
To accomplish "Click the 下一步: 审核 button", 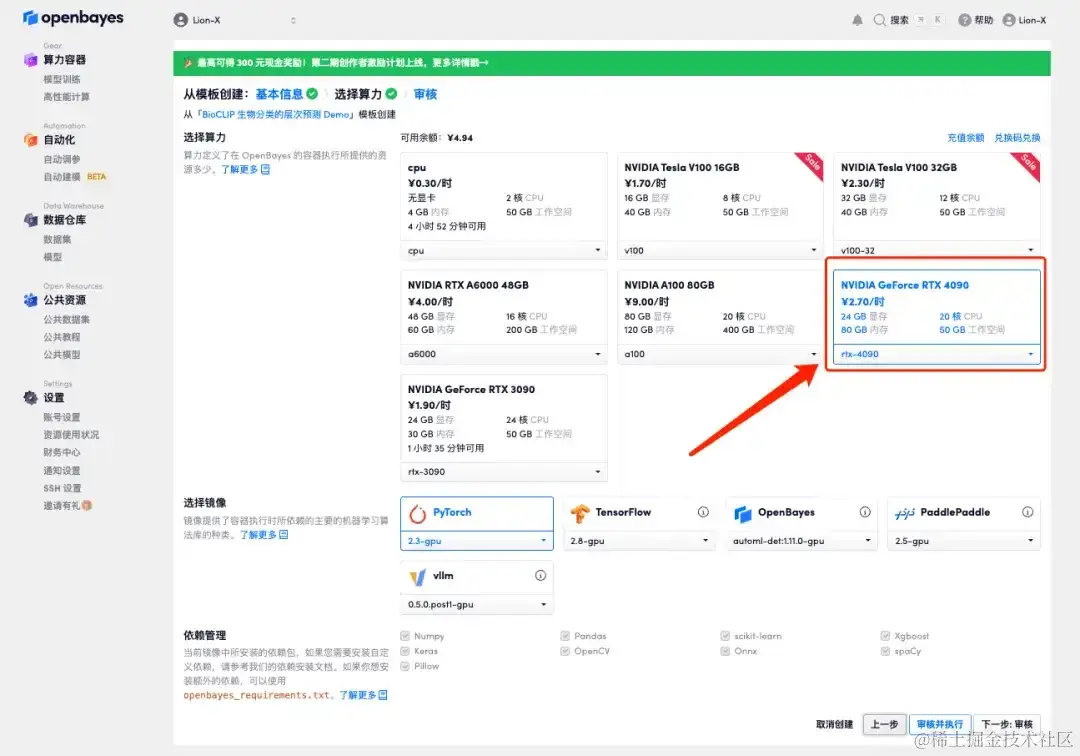I will point(1007,724).
